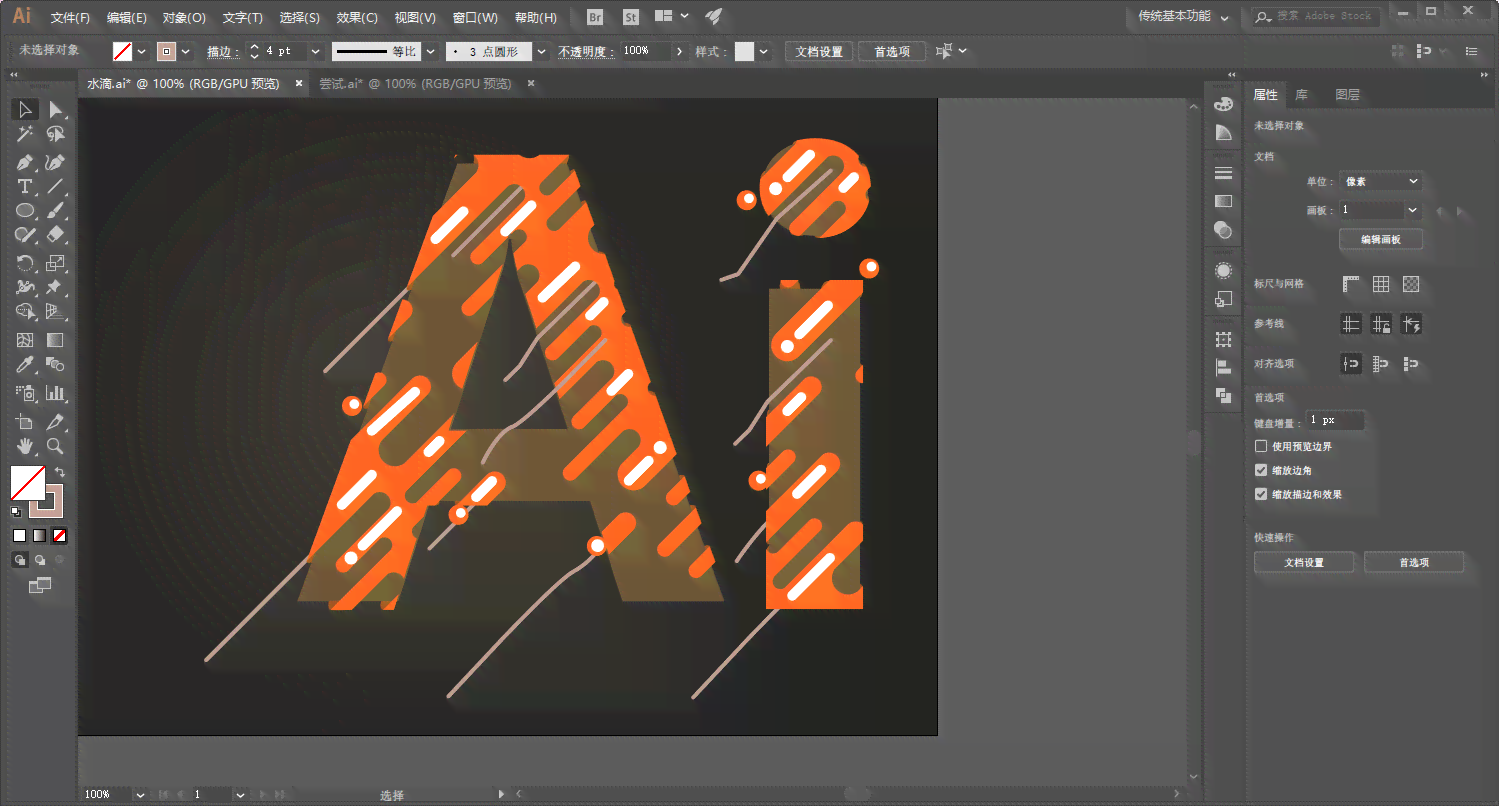Screen dimensions: 1499x806
Task: Toggle grid display icon in 标尺与网格
Action: (x=1381, y=284)
